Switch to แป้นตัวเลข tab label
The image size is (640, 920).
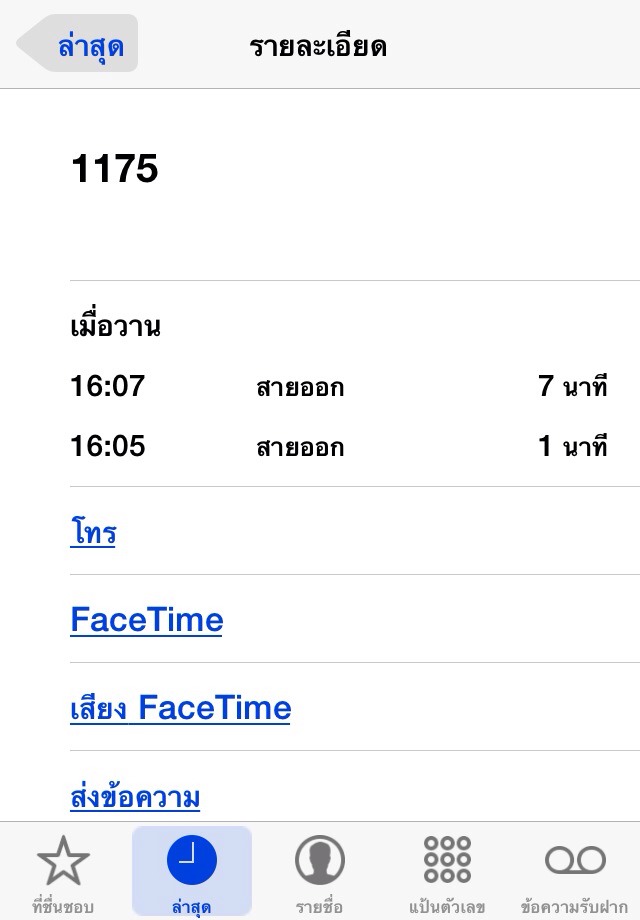click(447, 906)
